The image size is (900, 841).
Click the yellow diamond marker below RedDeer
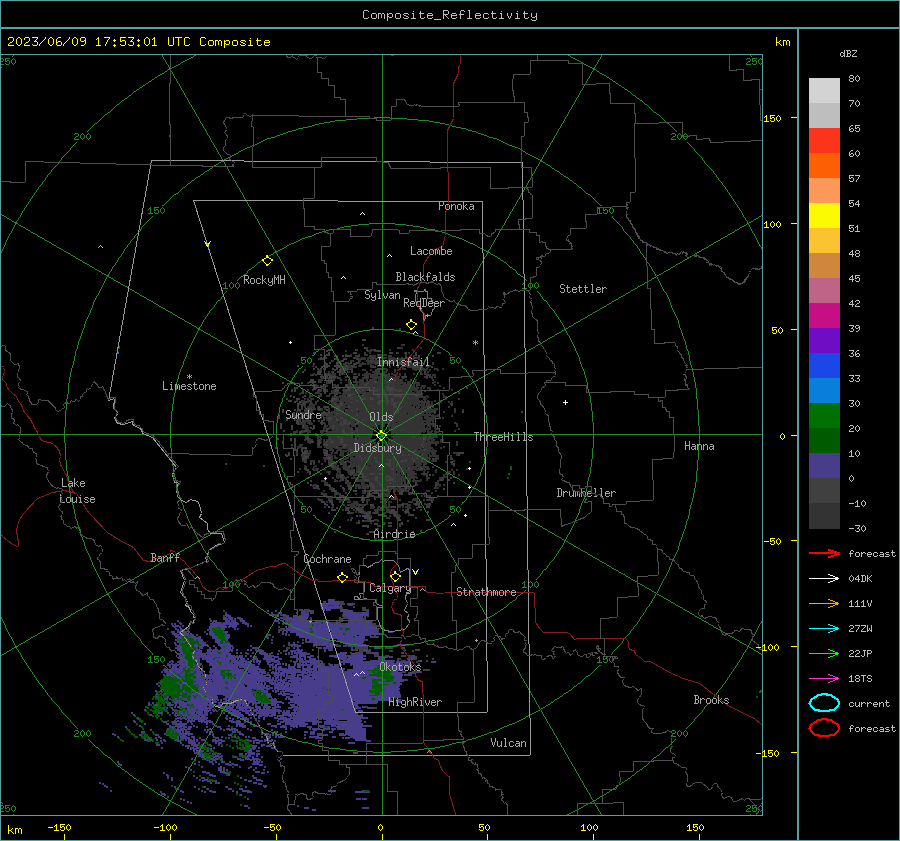411,325
